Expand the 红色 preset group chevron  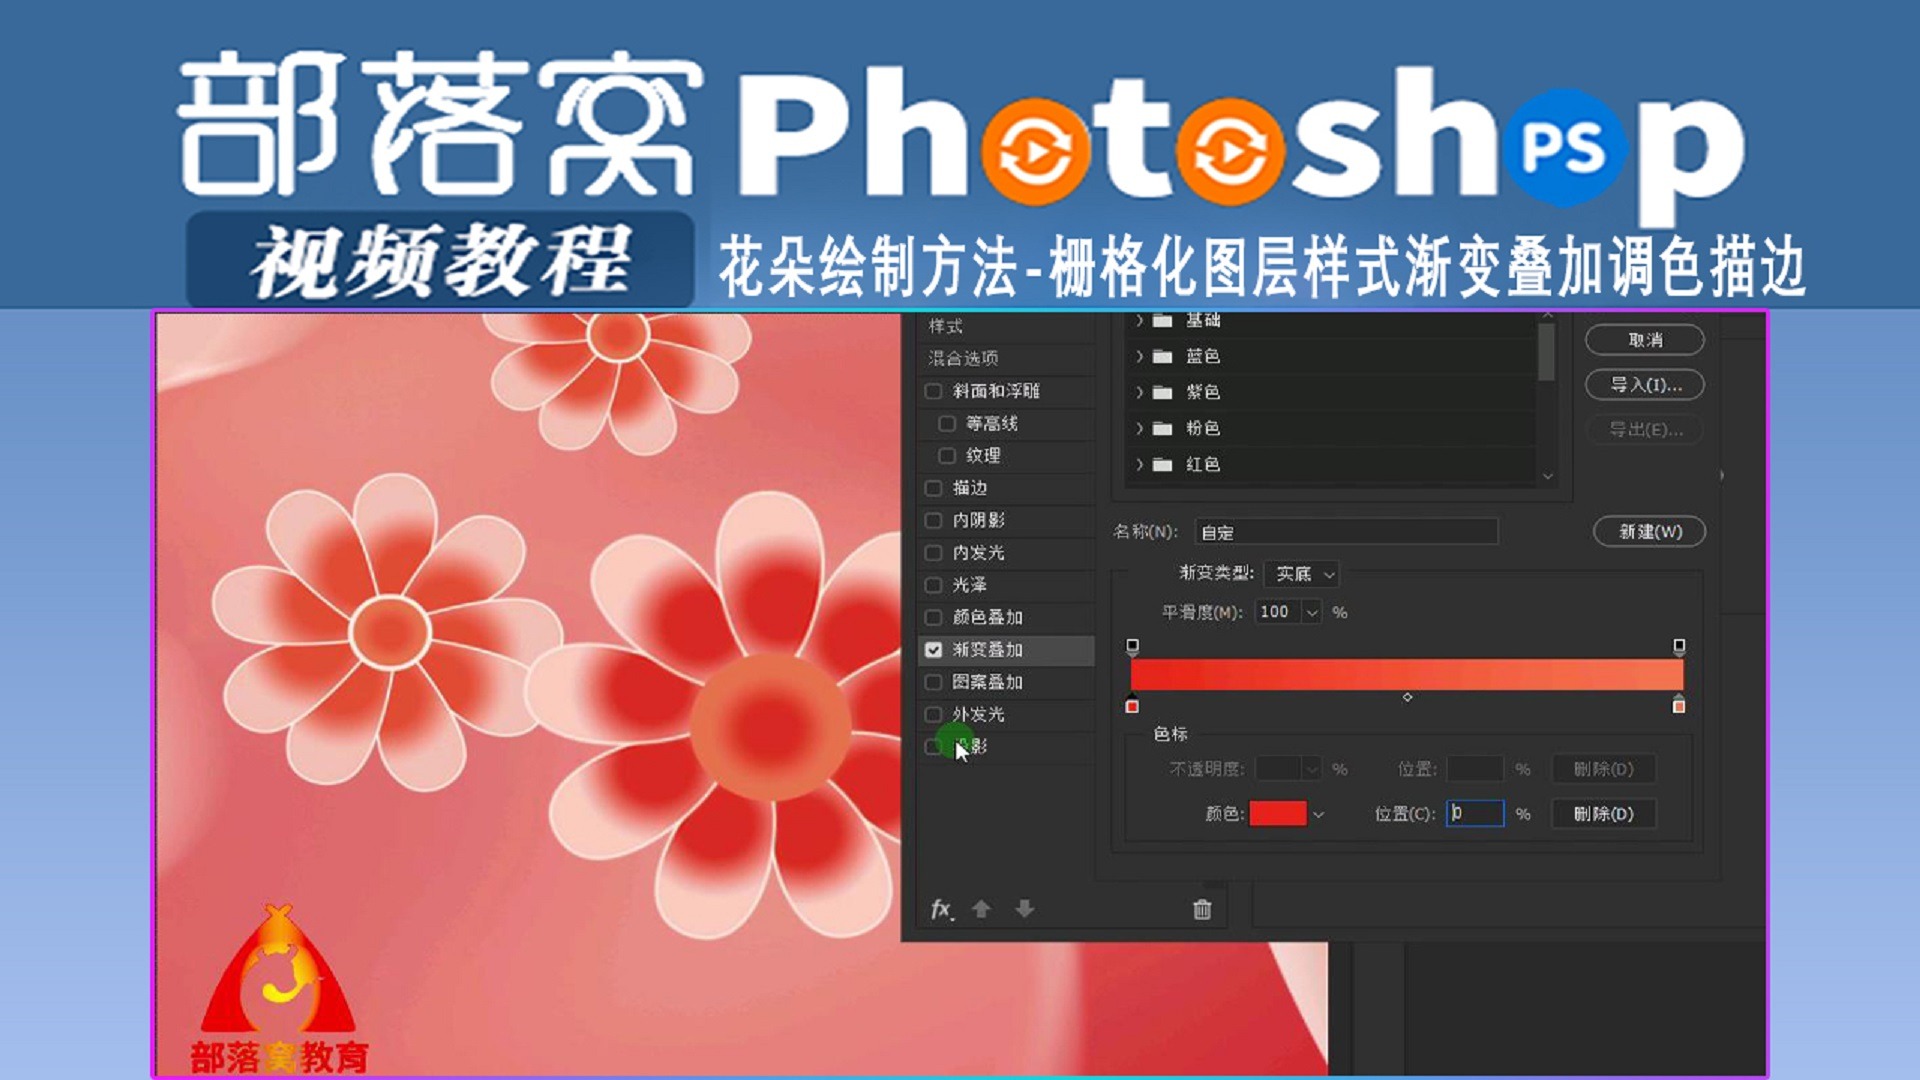click(1139, 464)
